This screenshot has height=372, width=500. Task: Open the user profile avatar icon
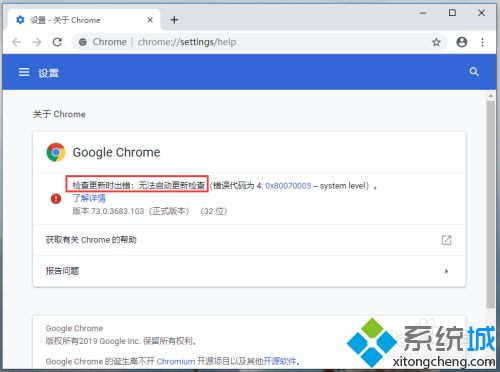point(462,42)
